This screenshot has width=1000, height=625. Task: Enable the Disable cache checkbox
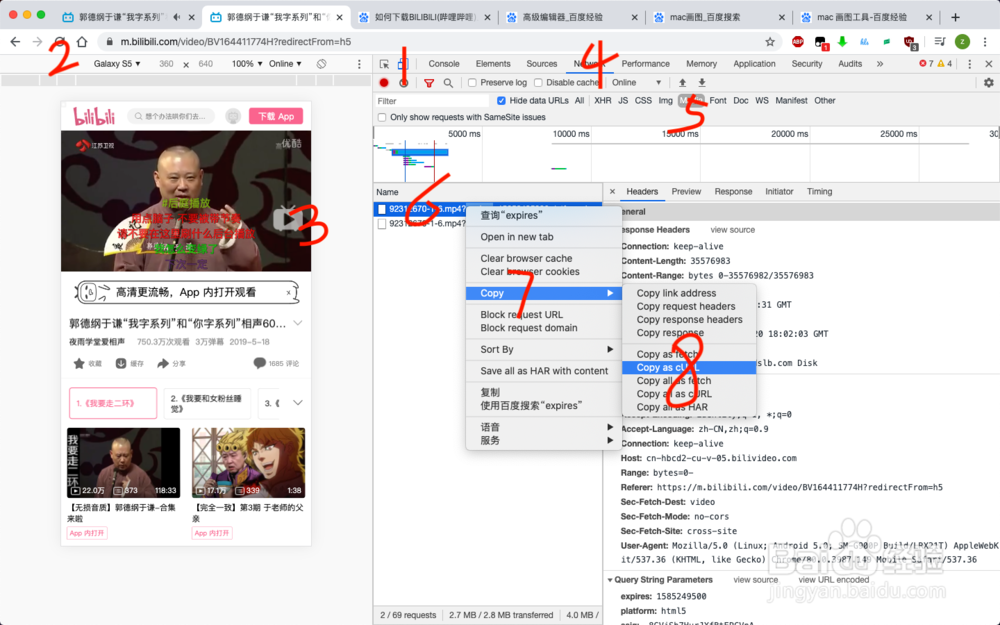(x=538, y=83)
